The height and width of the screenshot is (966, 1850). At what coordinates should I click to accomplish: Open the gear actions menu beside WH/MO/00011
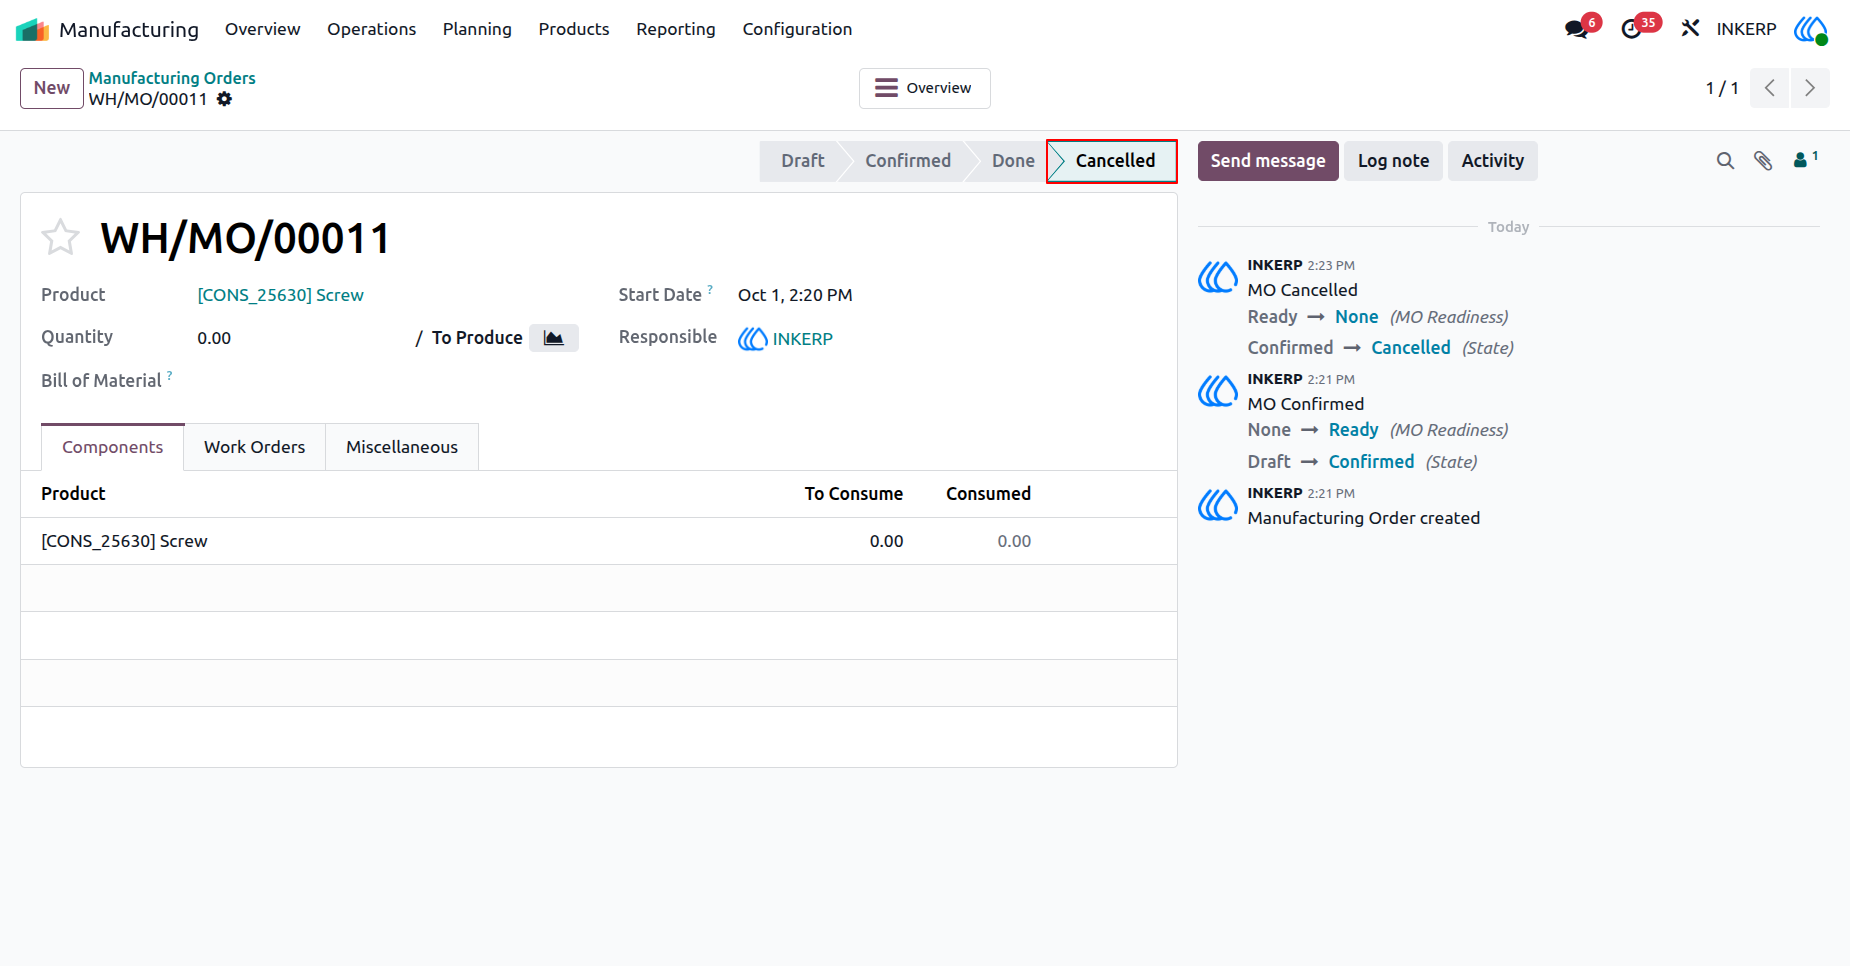(225, 99)
